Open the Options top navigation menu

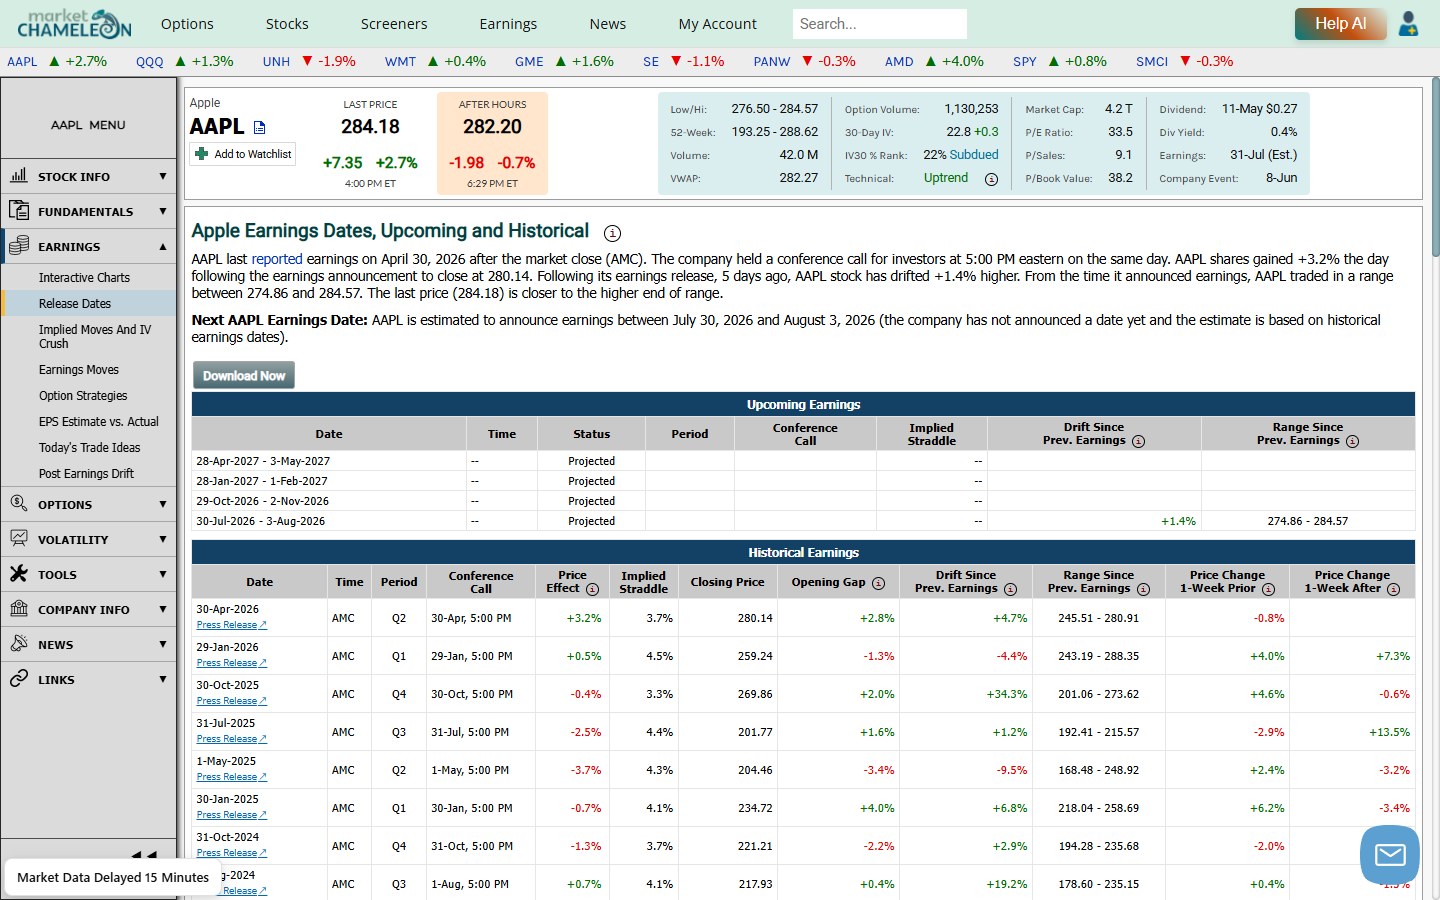pyautogui.click(x=187, y=24)
